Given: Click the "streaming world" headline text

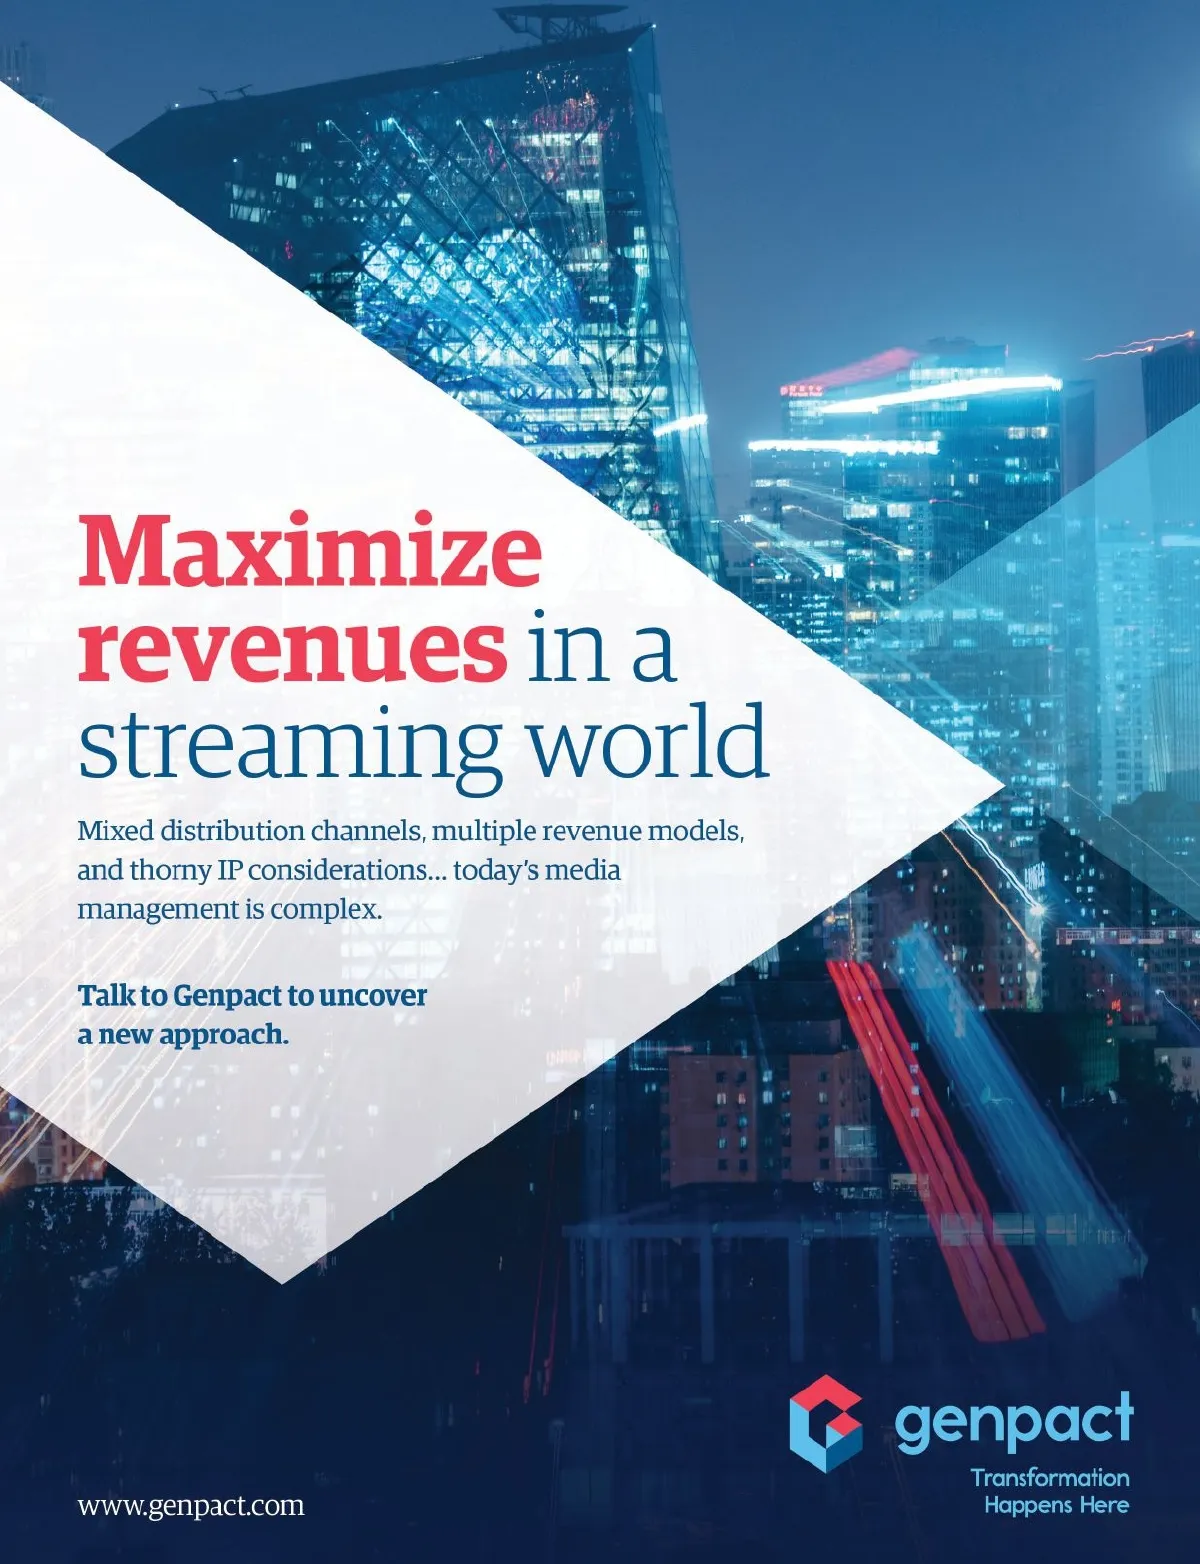Looking at the screenshot, I should tap(423, 743).
